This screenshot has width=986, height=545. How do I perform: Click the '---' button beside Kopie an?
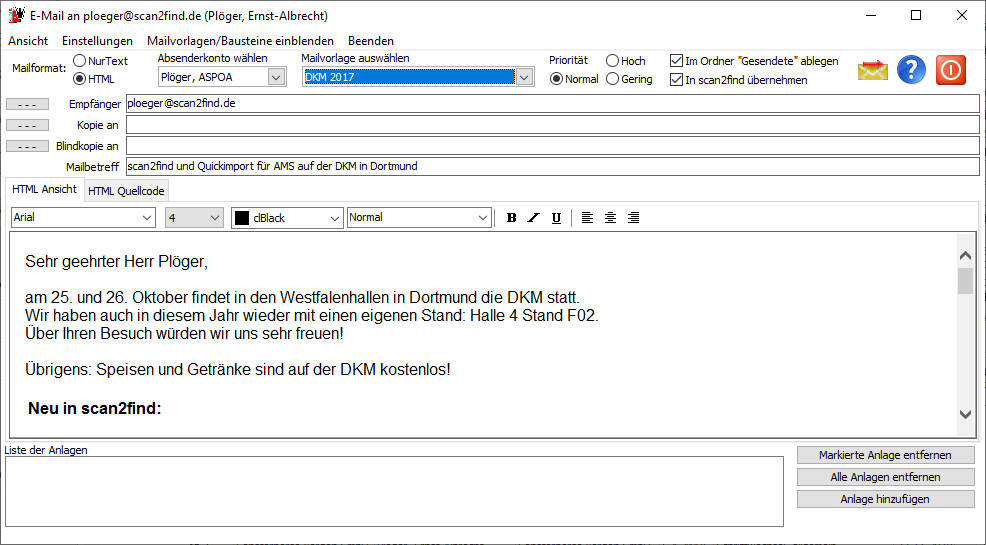[x=27, y=126]
